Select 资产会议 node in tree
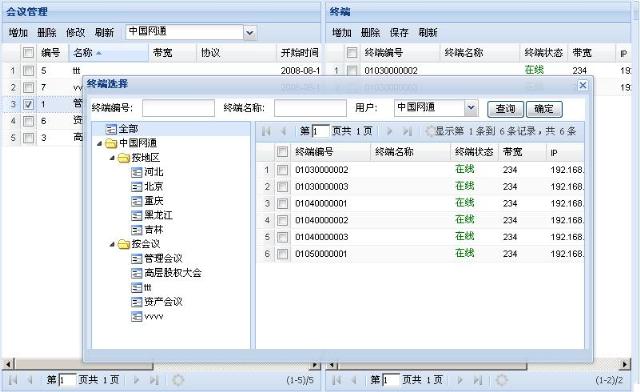This screenshot has width=640, height=392. coord(163,302)
